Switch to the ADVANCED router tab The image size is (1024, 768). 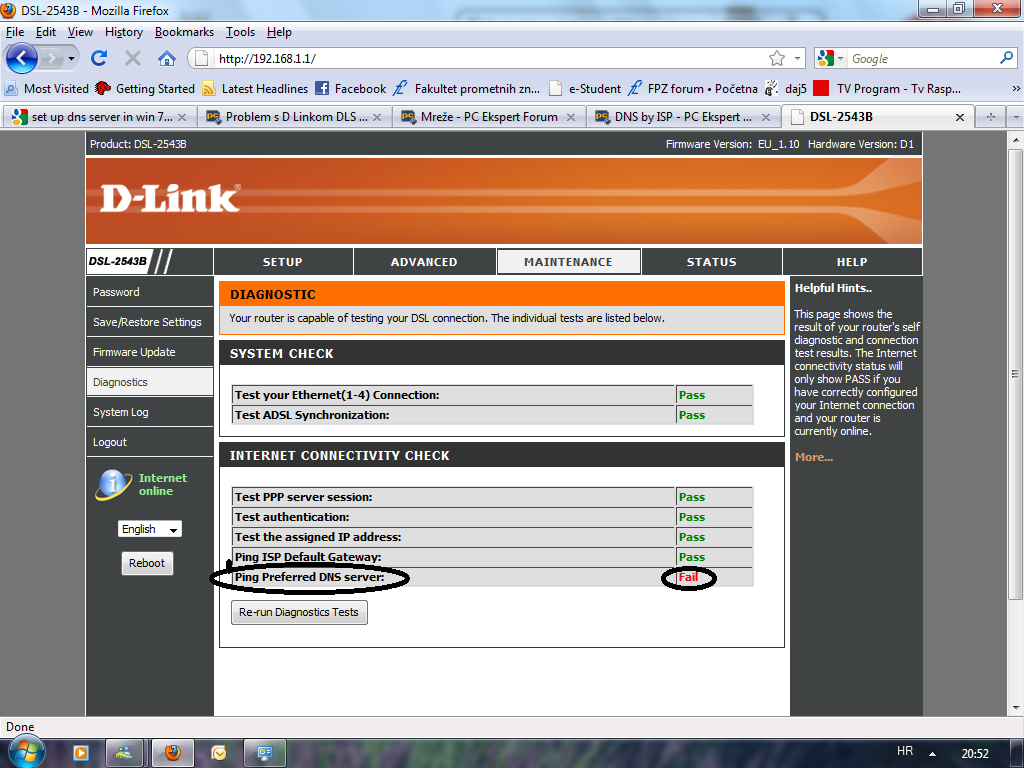coord(424,262)
